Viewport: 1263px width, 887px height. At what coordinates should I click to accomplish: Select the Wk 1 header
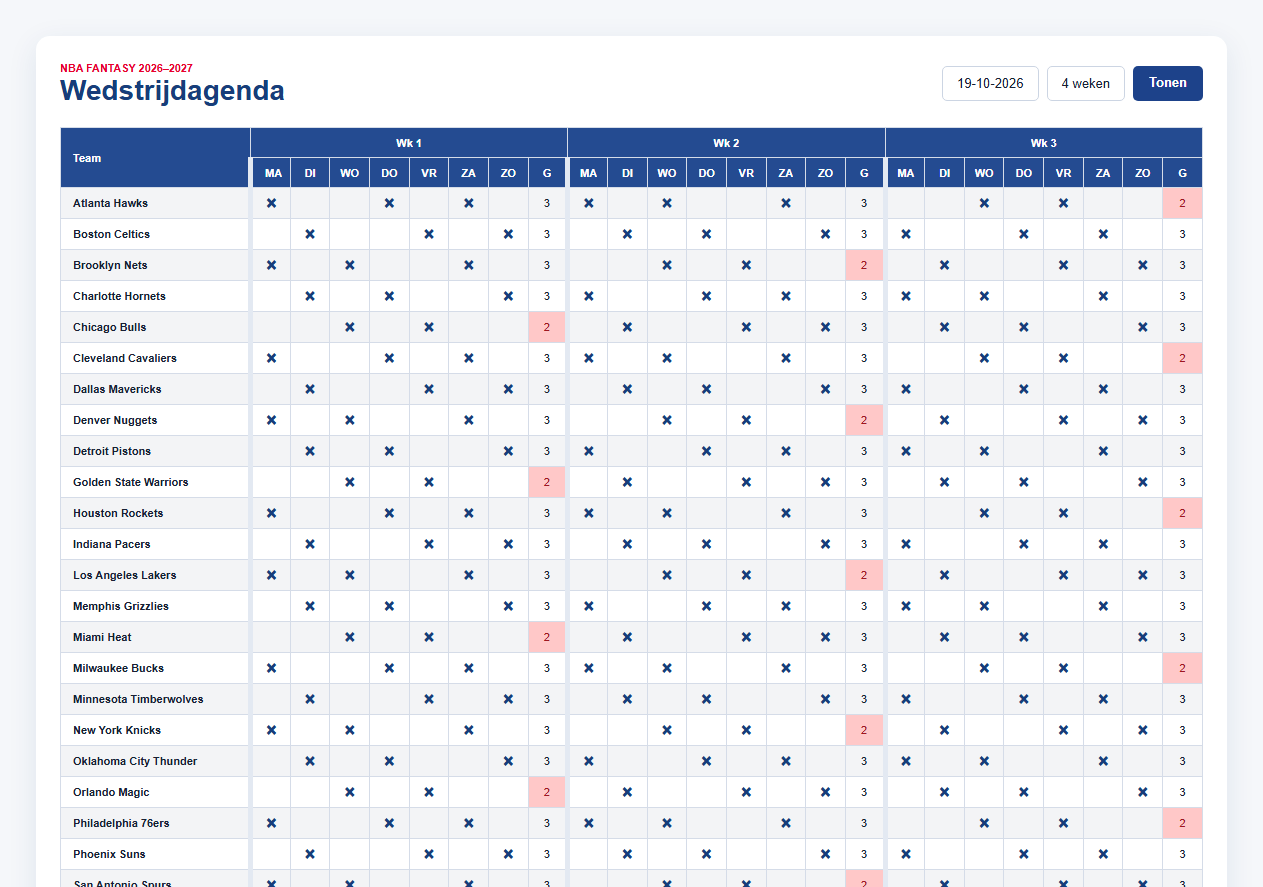pyautogui.click(x=408, y=143)
